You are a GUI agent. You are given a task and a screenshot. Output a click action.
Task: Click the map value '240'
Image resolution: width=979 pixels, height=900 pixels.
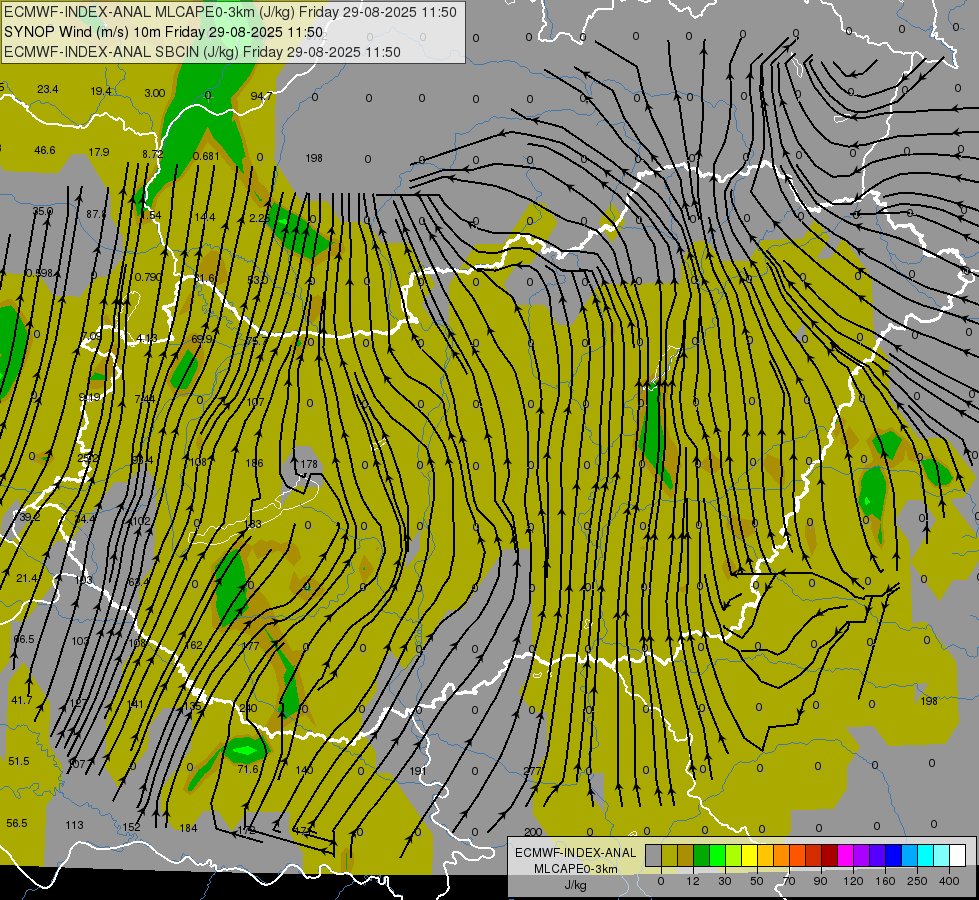point(248,708)
